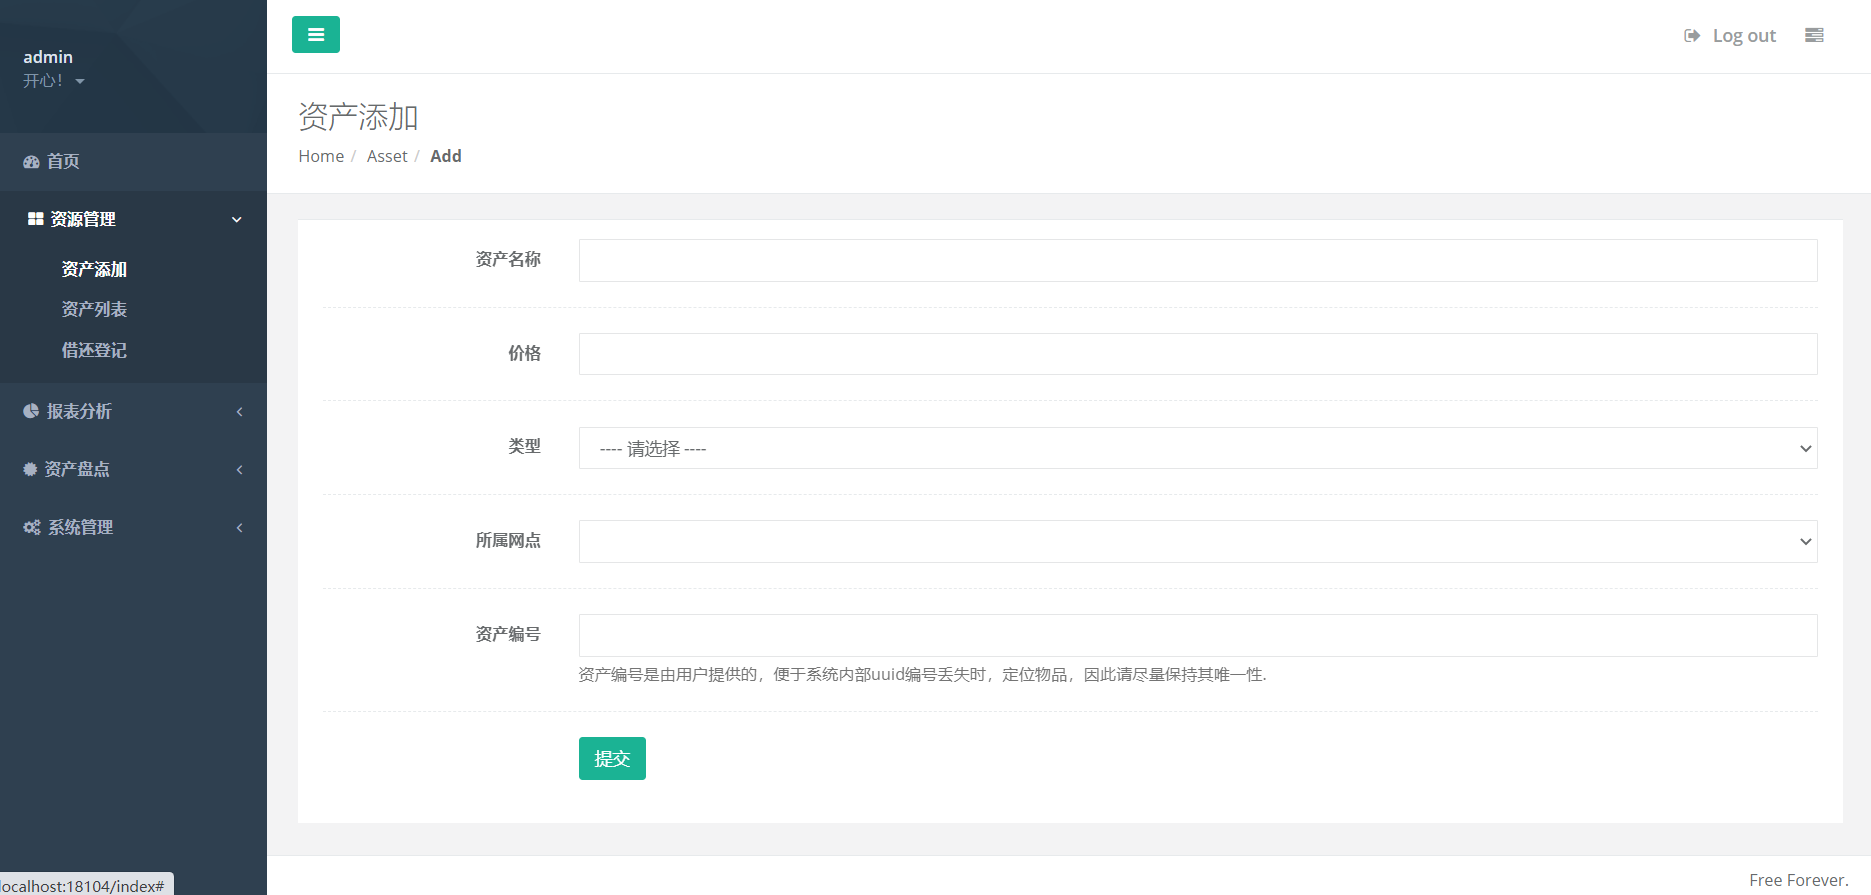
Task: Open the right sidebar tasks icon
Action: click(1814, 35)
